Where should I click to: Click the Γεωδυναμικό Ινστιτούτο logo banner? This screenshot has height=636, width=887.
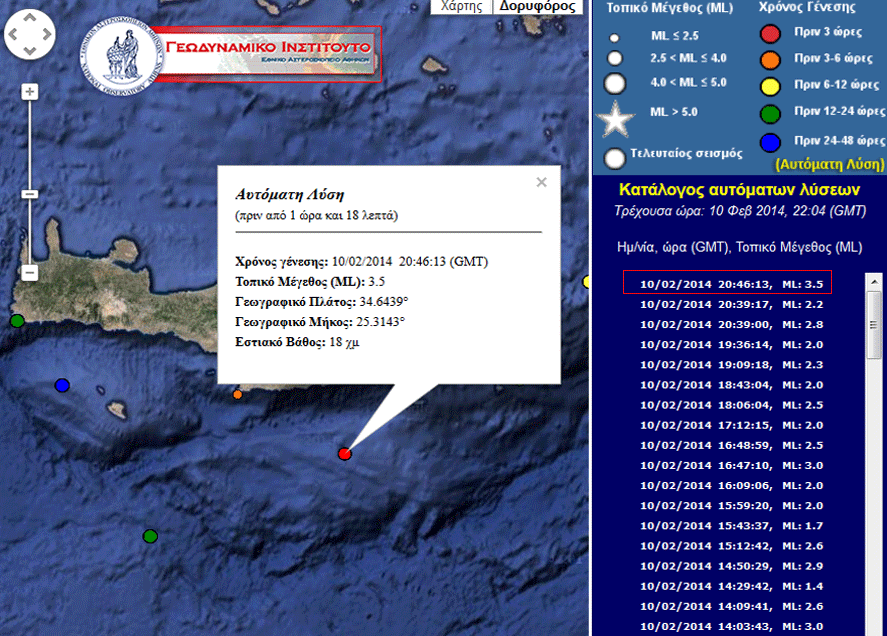coord(230,54)
